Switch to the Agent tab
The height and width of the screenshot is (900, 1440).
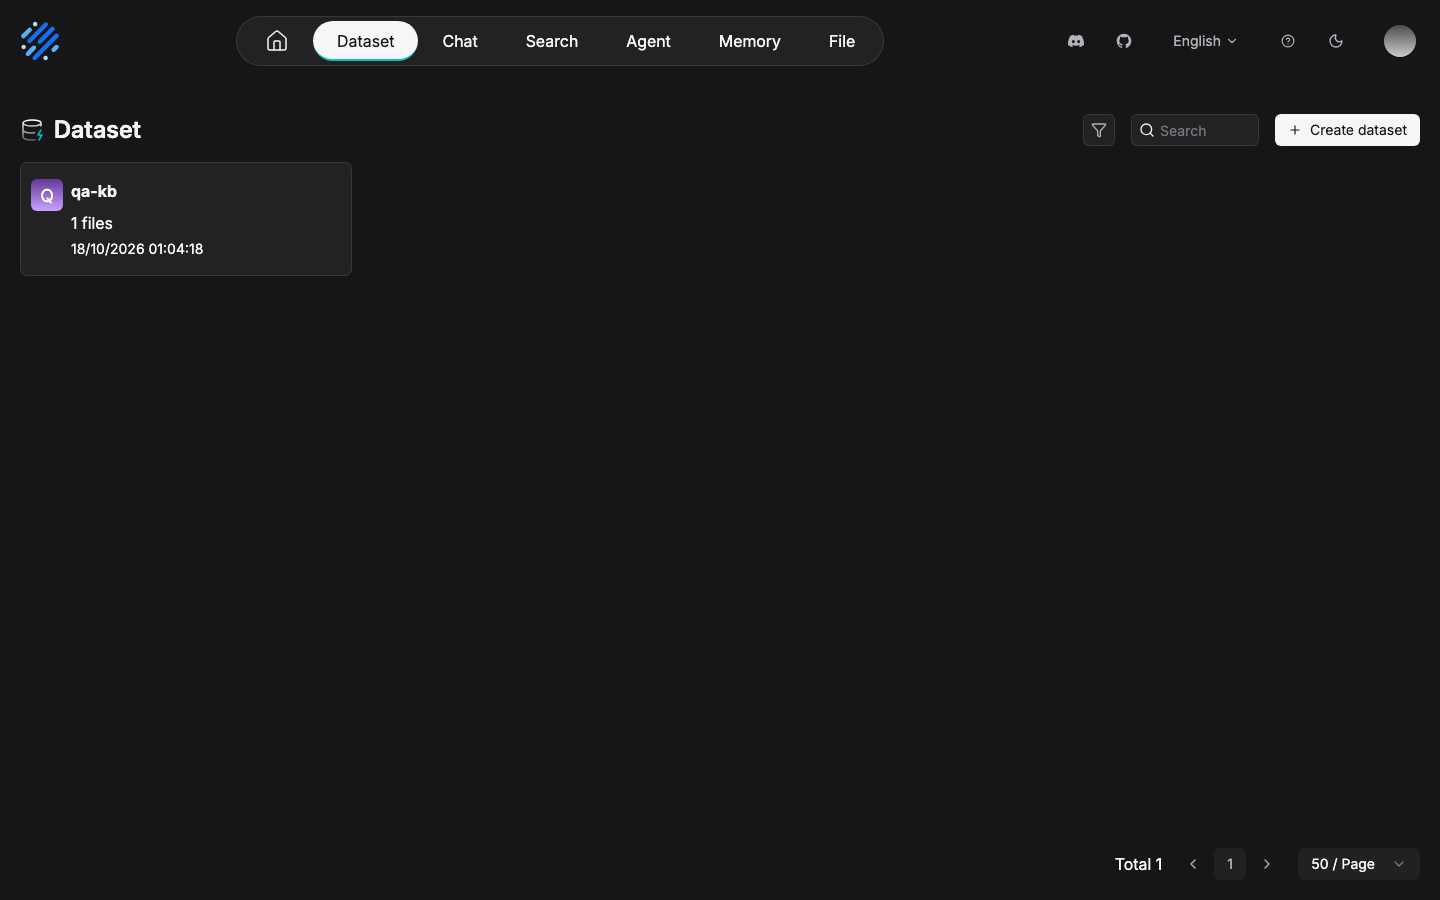pyautogui.click(x=648, y=41)
